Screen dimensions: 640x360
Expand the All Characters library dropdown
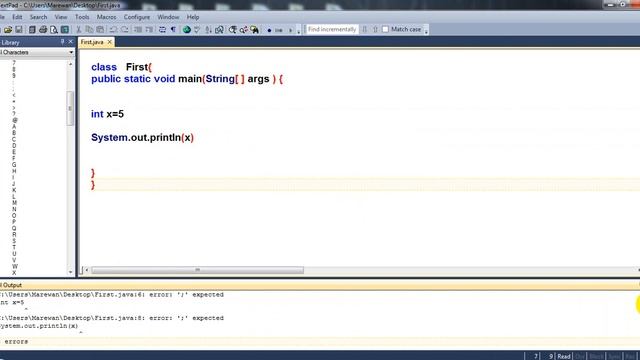click(x=71, y=52)
